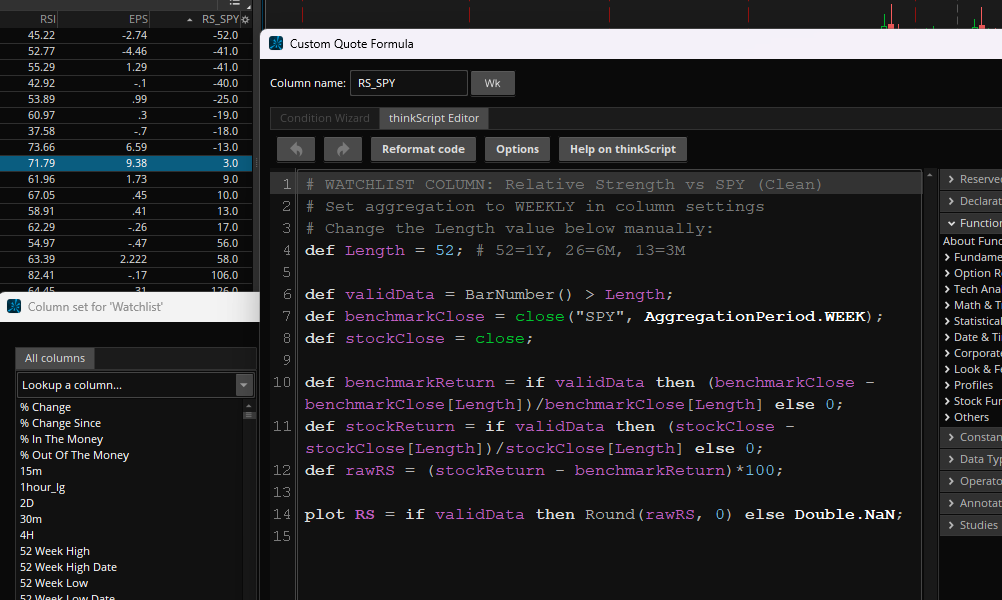Open the Options button in editor
The height and width of the screenshot is (600, 1002).
(518, 149)
